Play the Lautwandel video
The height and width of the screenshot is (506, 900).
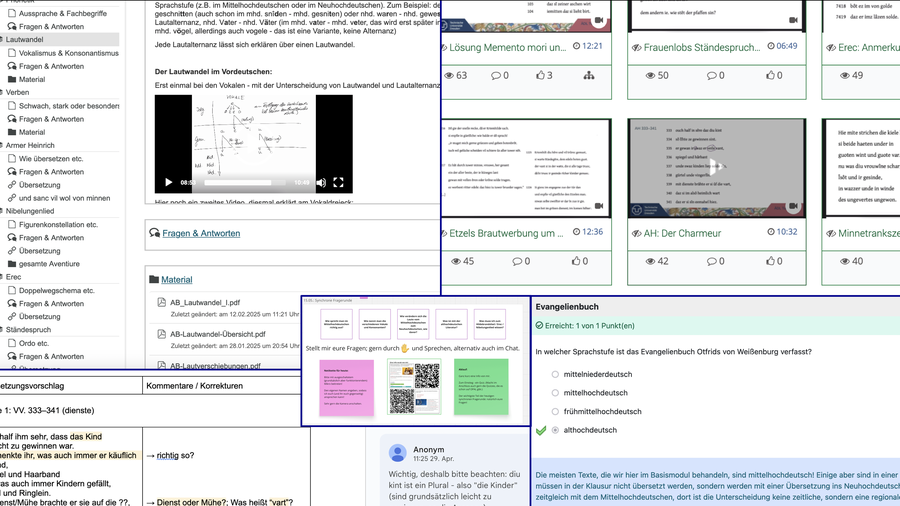point(168,183)
